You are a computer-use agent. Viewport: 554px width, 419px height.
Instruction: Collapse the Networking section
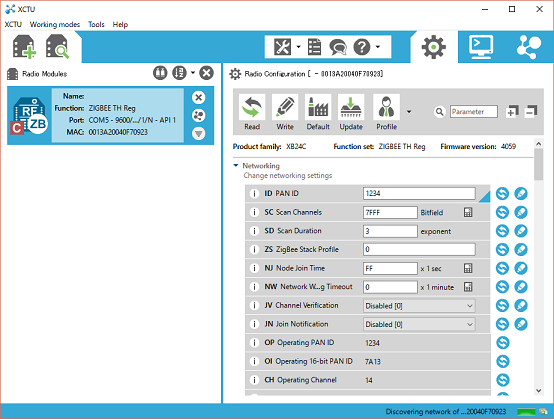pyautogui.click(x=236, y=165)
